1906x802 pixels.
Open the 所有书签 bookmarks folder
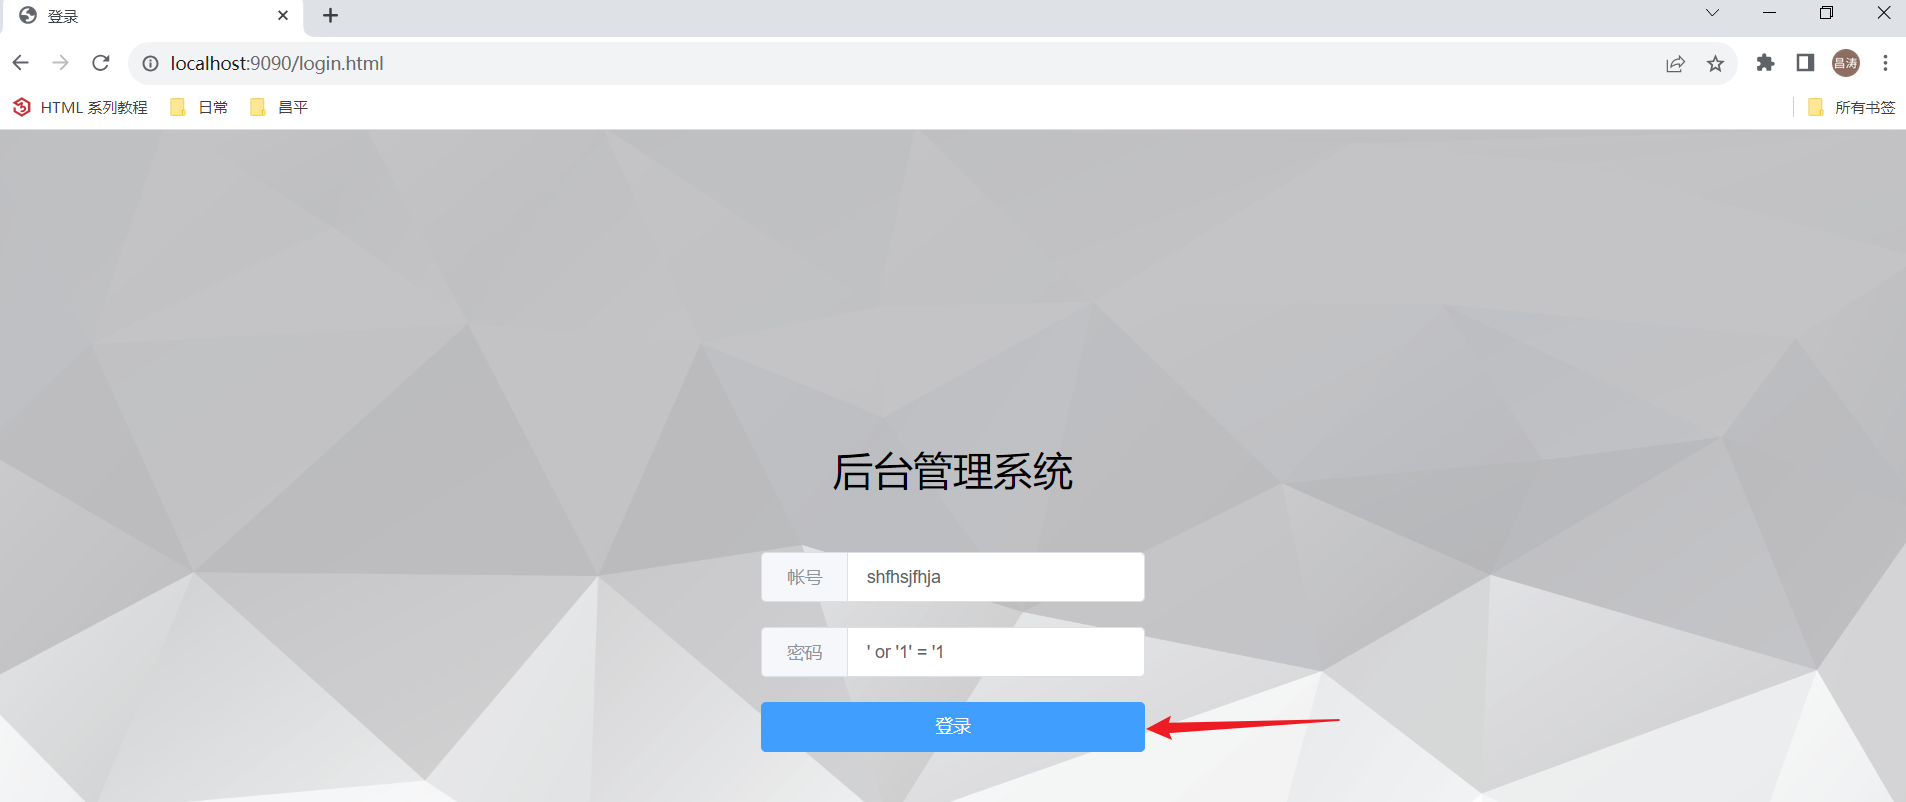[x=1852, y=107]
